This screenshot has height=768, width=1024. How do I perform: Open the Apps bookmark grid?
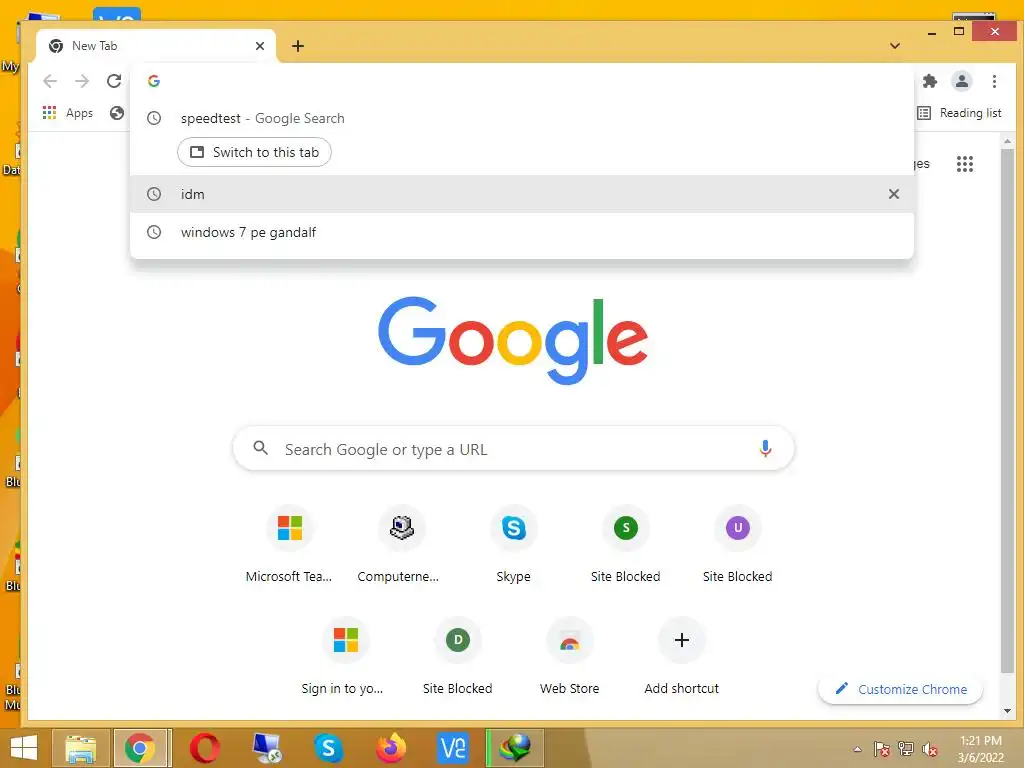click(x=68, y=113)
